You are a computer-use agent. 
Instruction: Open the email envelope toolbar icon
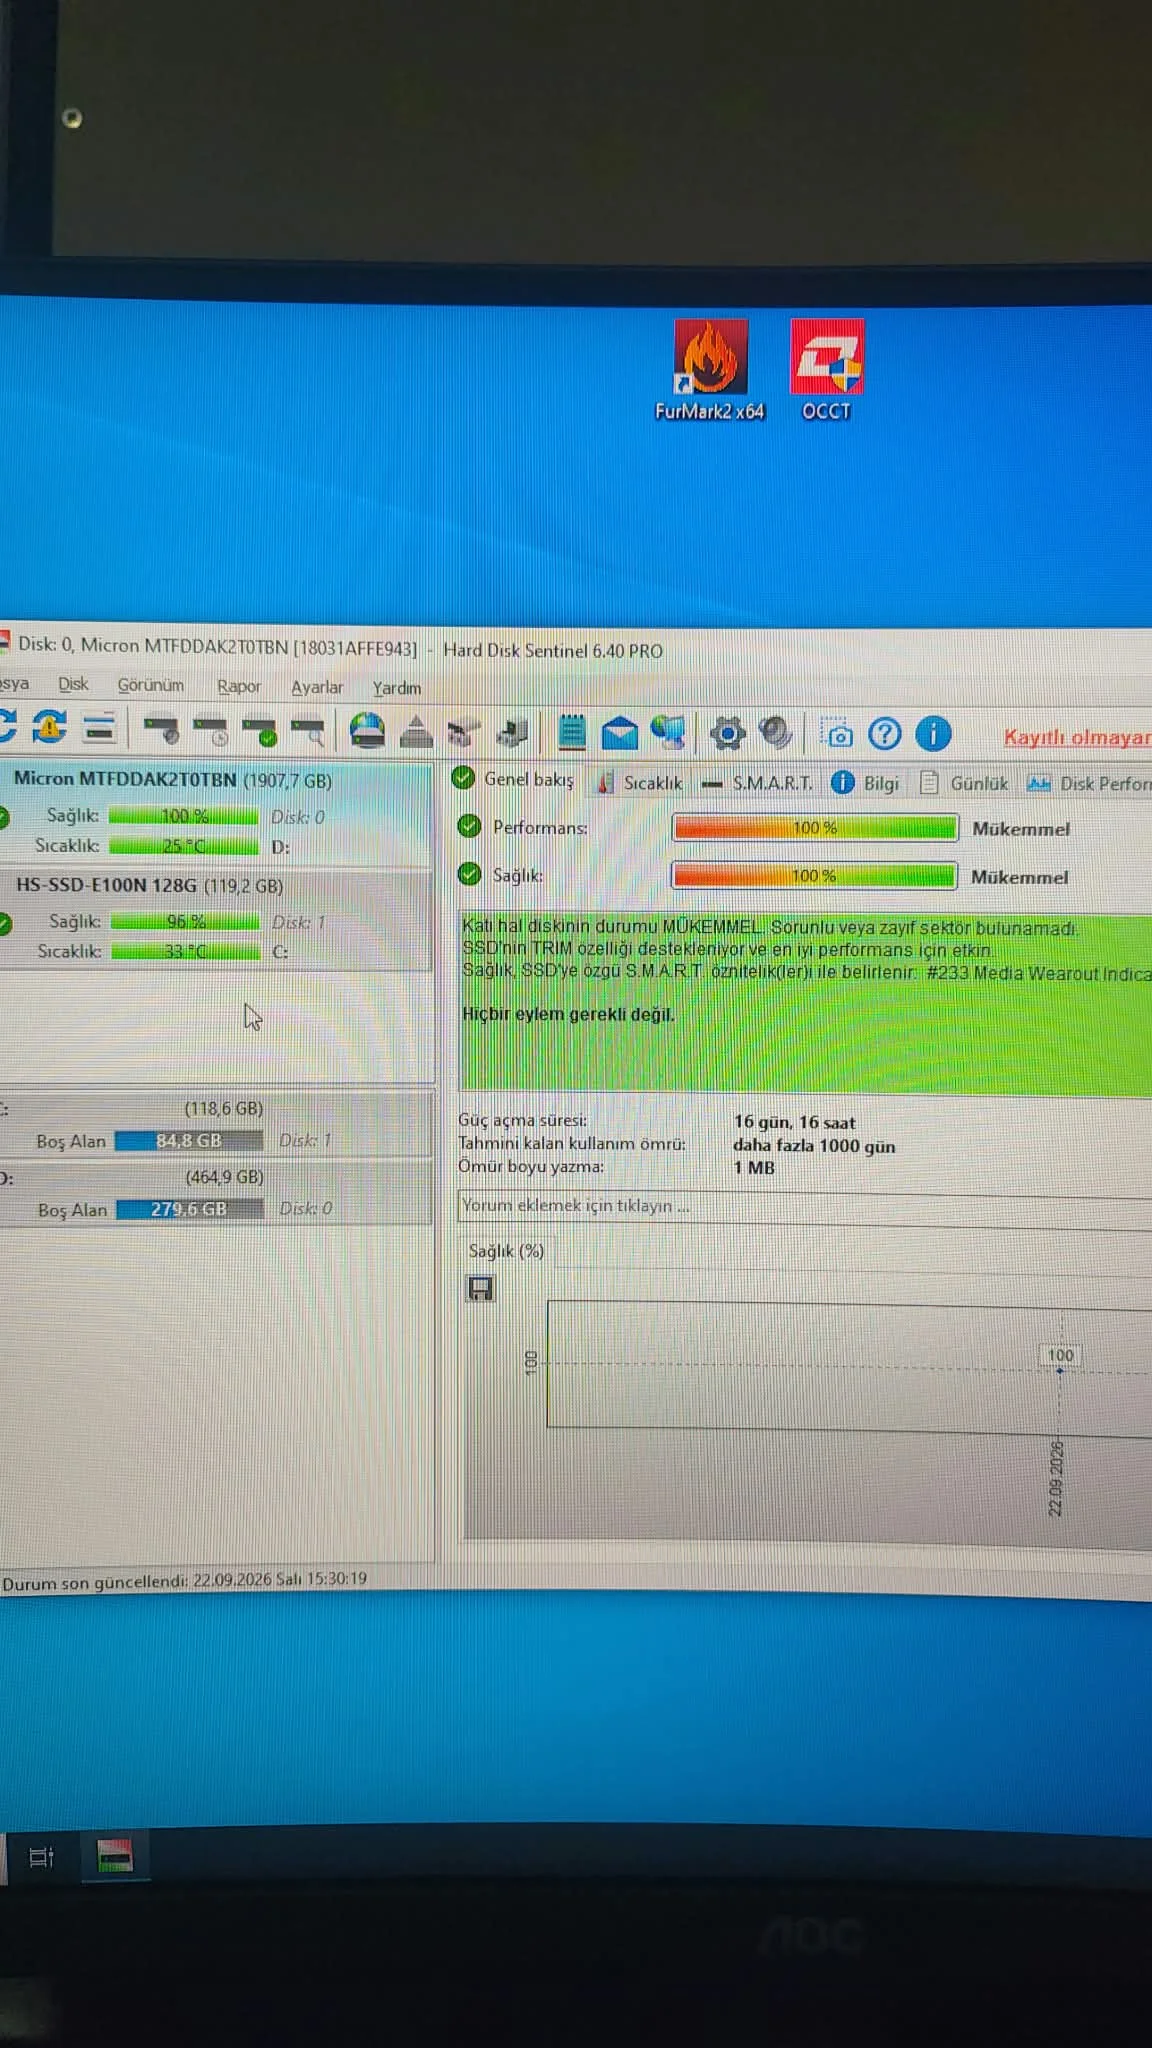coord(619,733)
